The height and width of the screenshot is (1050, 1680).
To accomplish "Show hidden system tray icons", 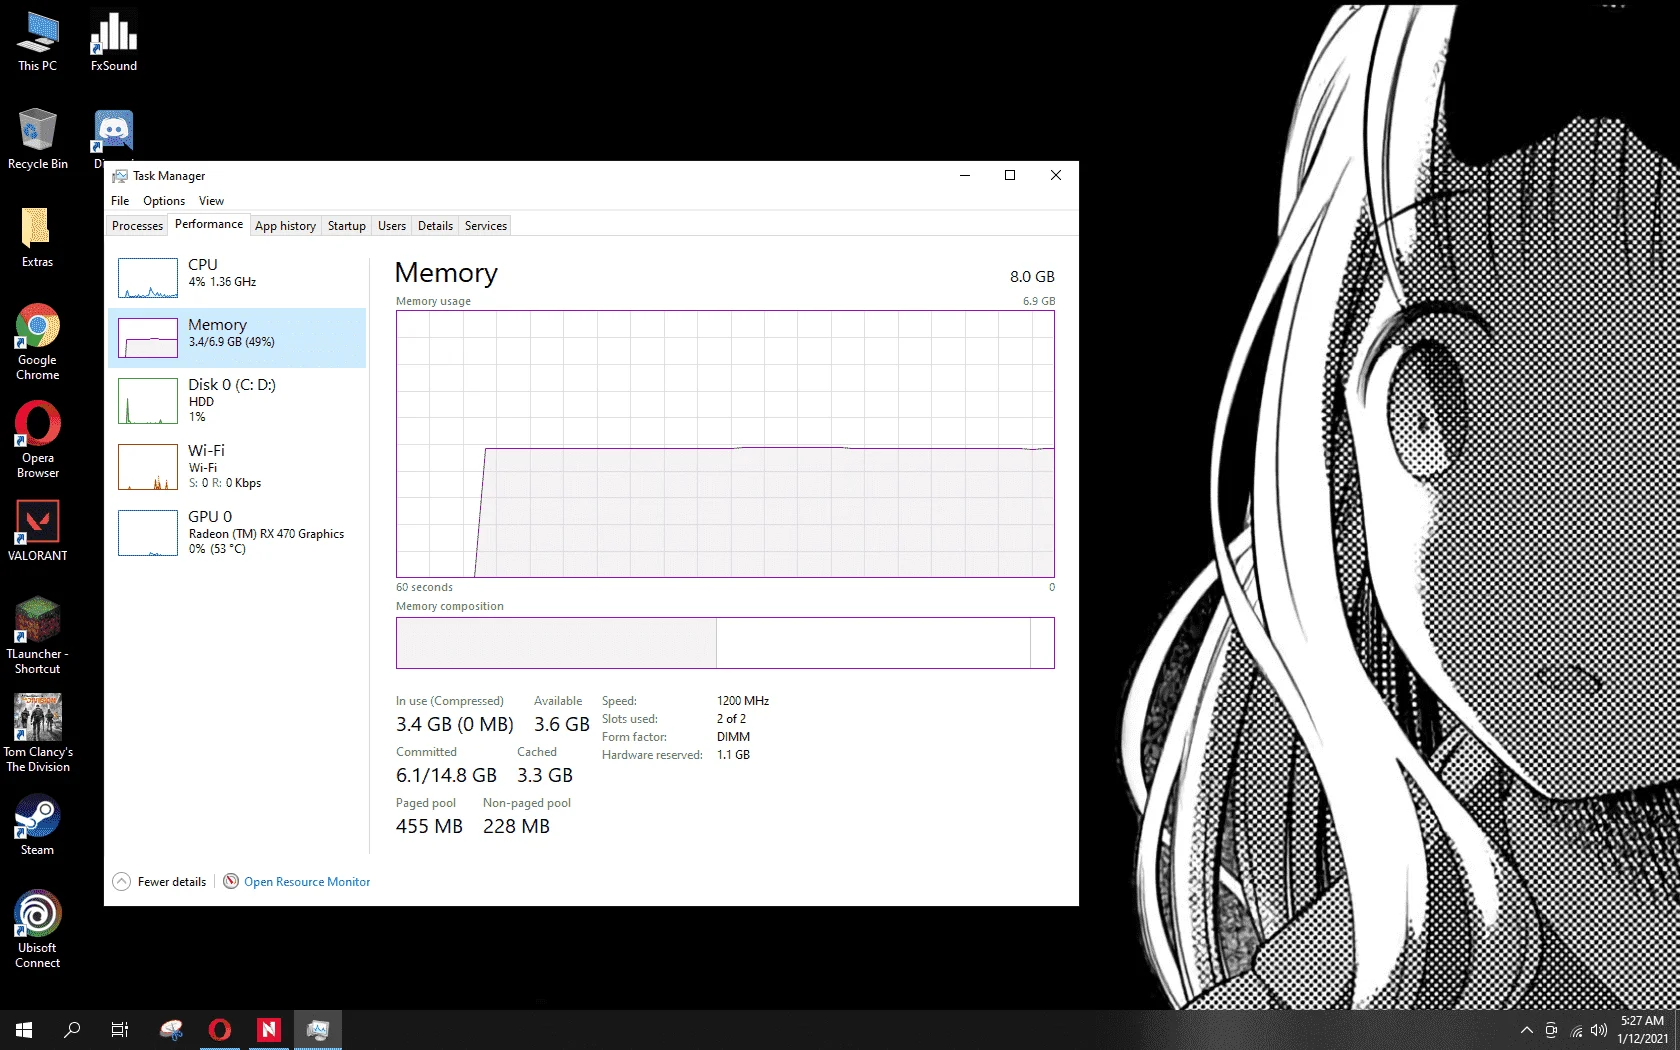I will 1527,1030.
